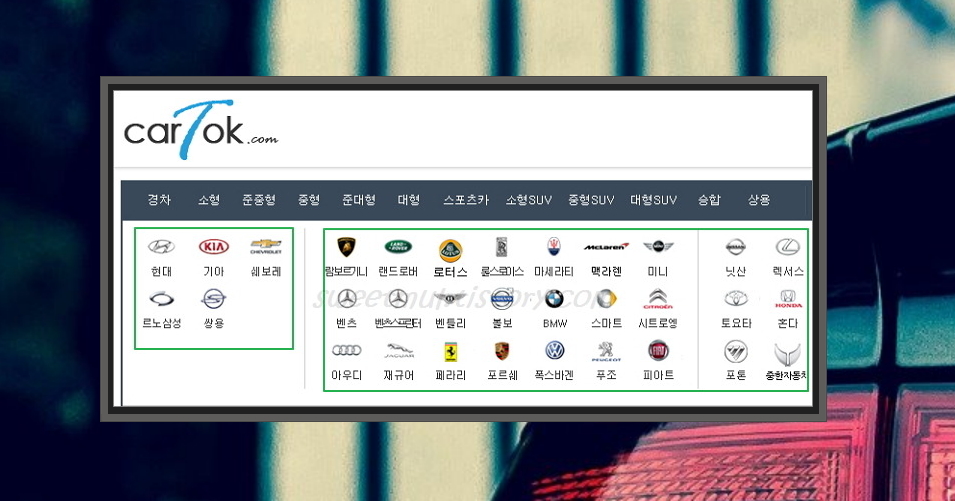Select the 경차 category tab
Image resolution: width=955 pixels, height=501 pixels.
159,200
